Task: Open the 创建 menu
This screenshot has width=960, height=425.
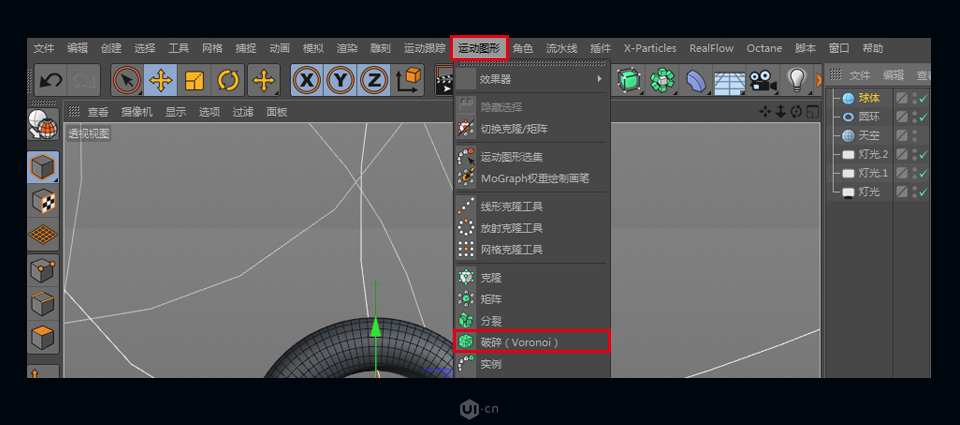Action: [x=111, y=48]
